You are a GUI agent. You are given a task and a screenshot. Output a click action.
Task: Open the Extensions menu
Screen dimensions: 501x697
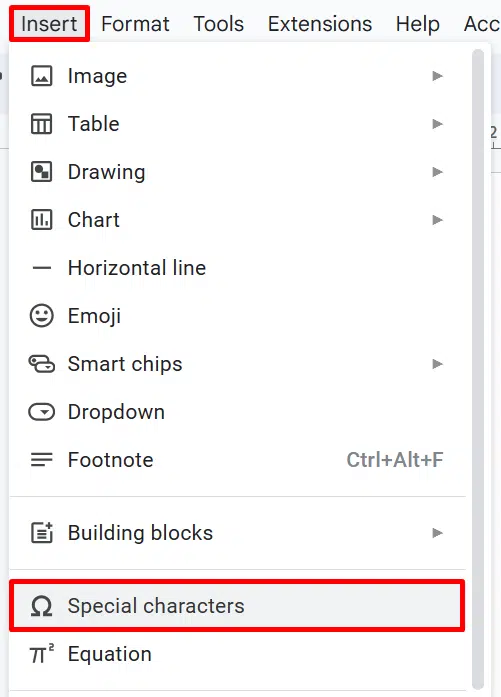(x=320, y=24)
